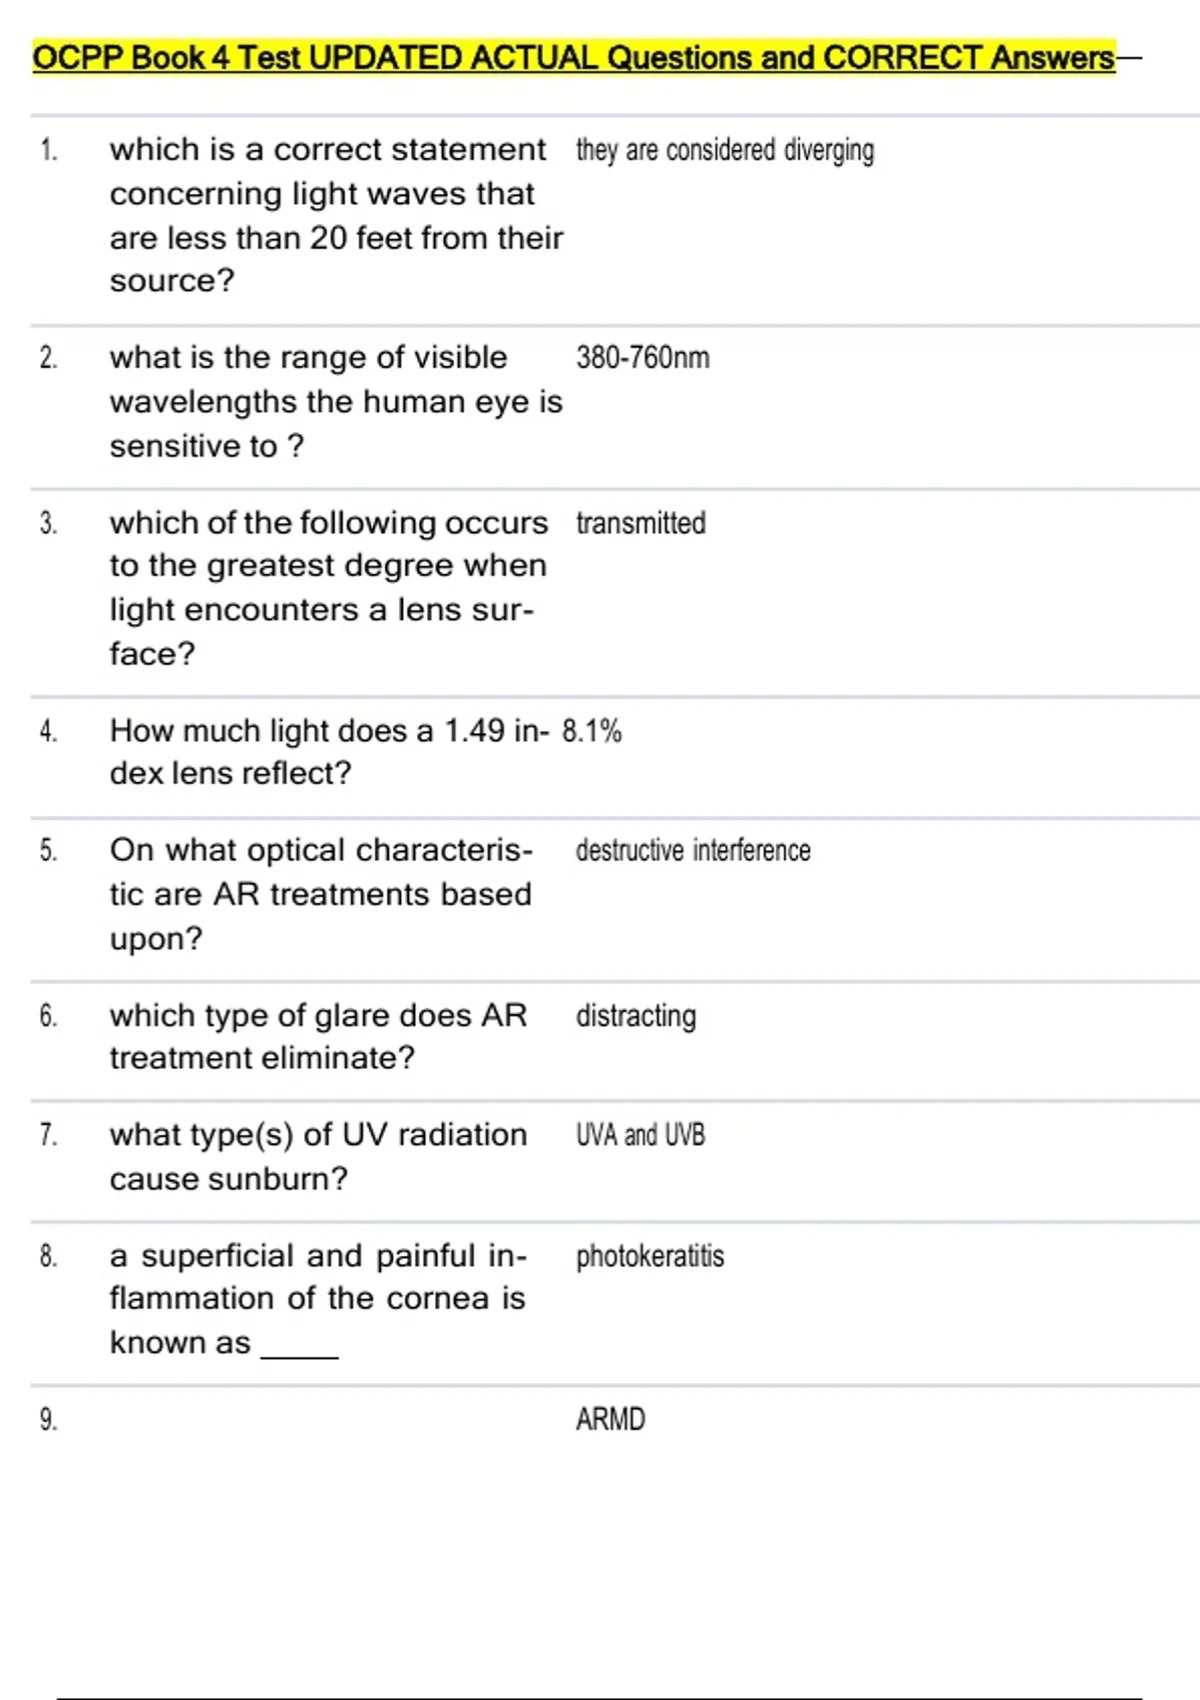
Task: Click the cornea inflammation question
Action: 317,1298
